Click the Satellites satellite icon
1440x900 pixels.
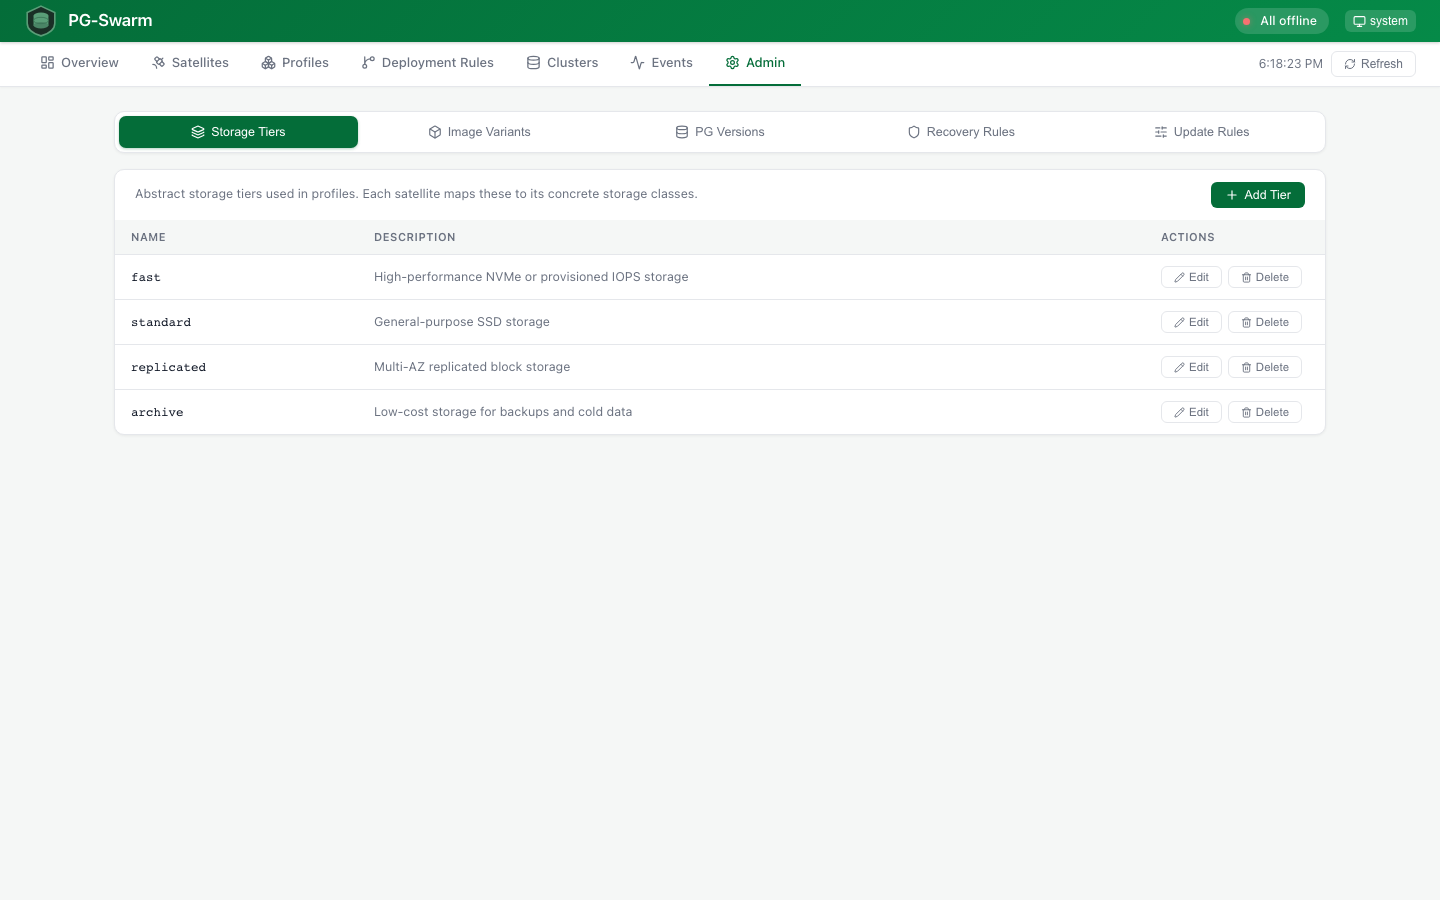[158, 63]
